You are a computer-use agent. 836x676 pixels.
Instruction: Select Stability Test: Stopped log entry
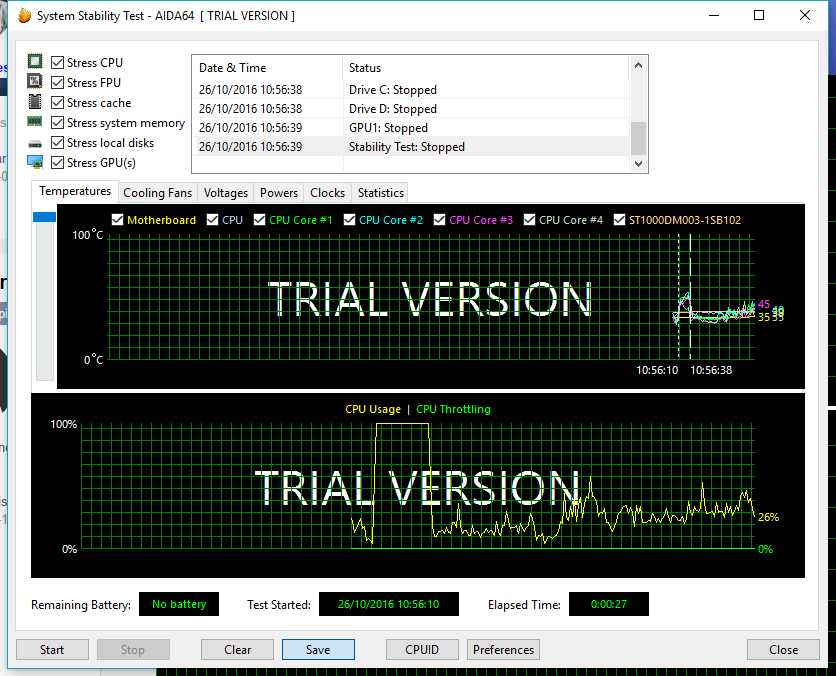(411, 147)
